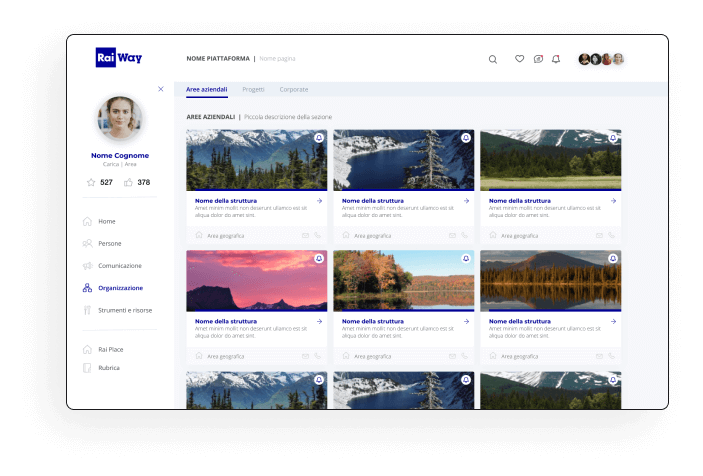This screenshot has width=703, height=476.
Task: Click the star icon beside 527
Action: pos(91,182)
